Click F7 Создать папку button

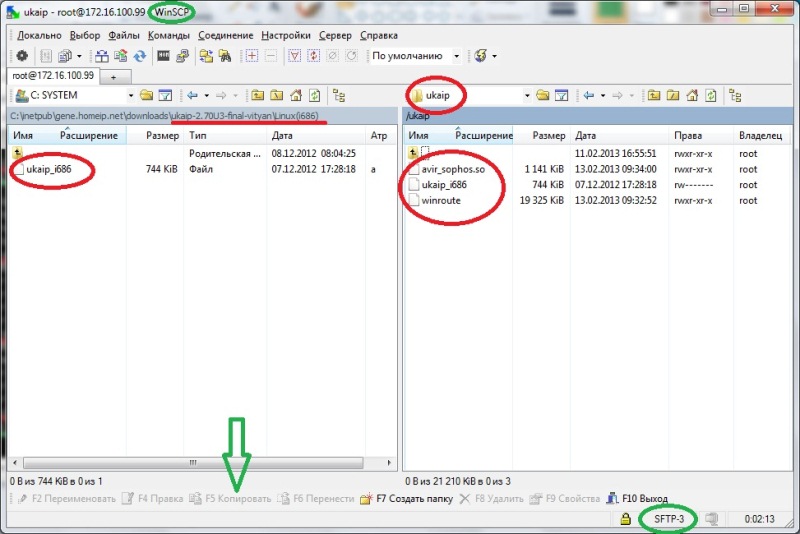pyautogui.click(x=406, y=498)
